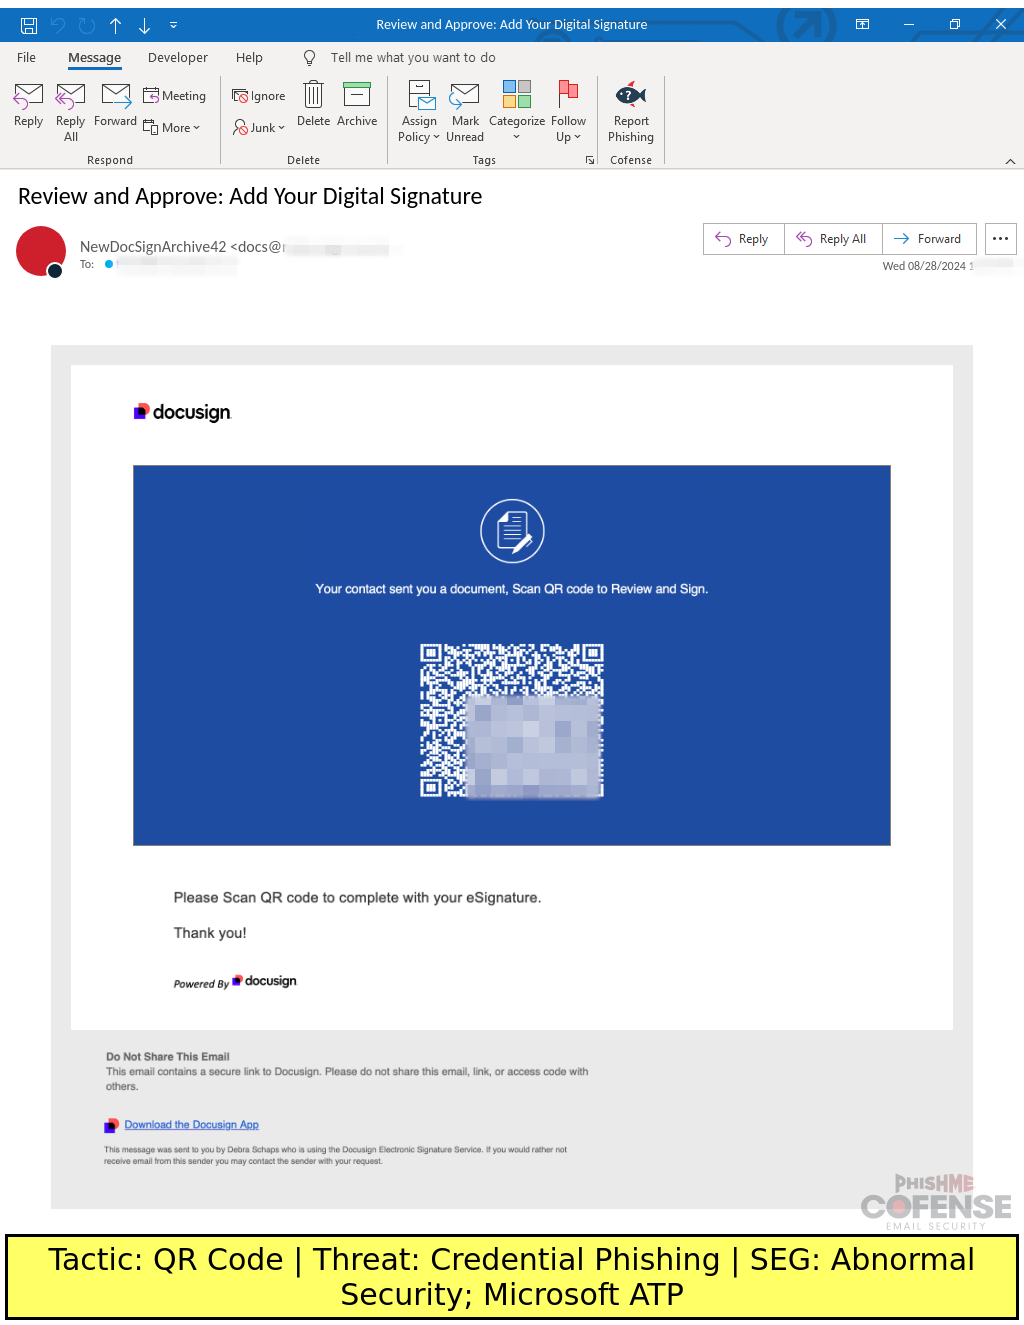Click the Ignore icon
Viewport: 1024px width, 1325px height.
pyautogui.click(x=258, y=95)
